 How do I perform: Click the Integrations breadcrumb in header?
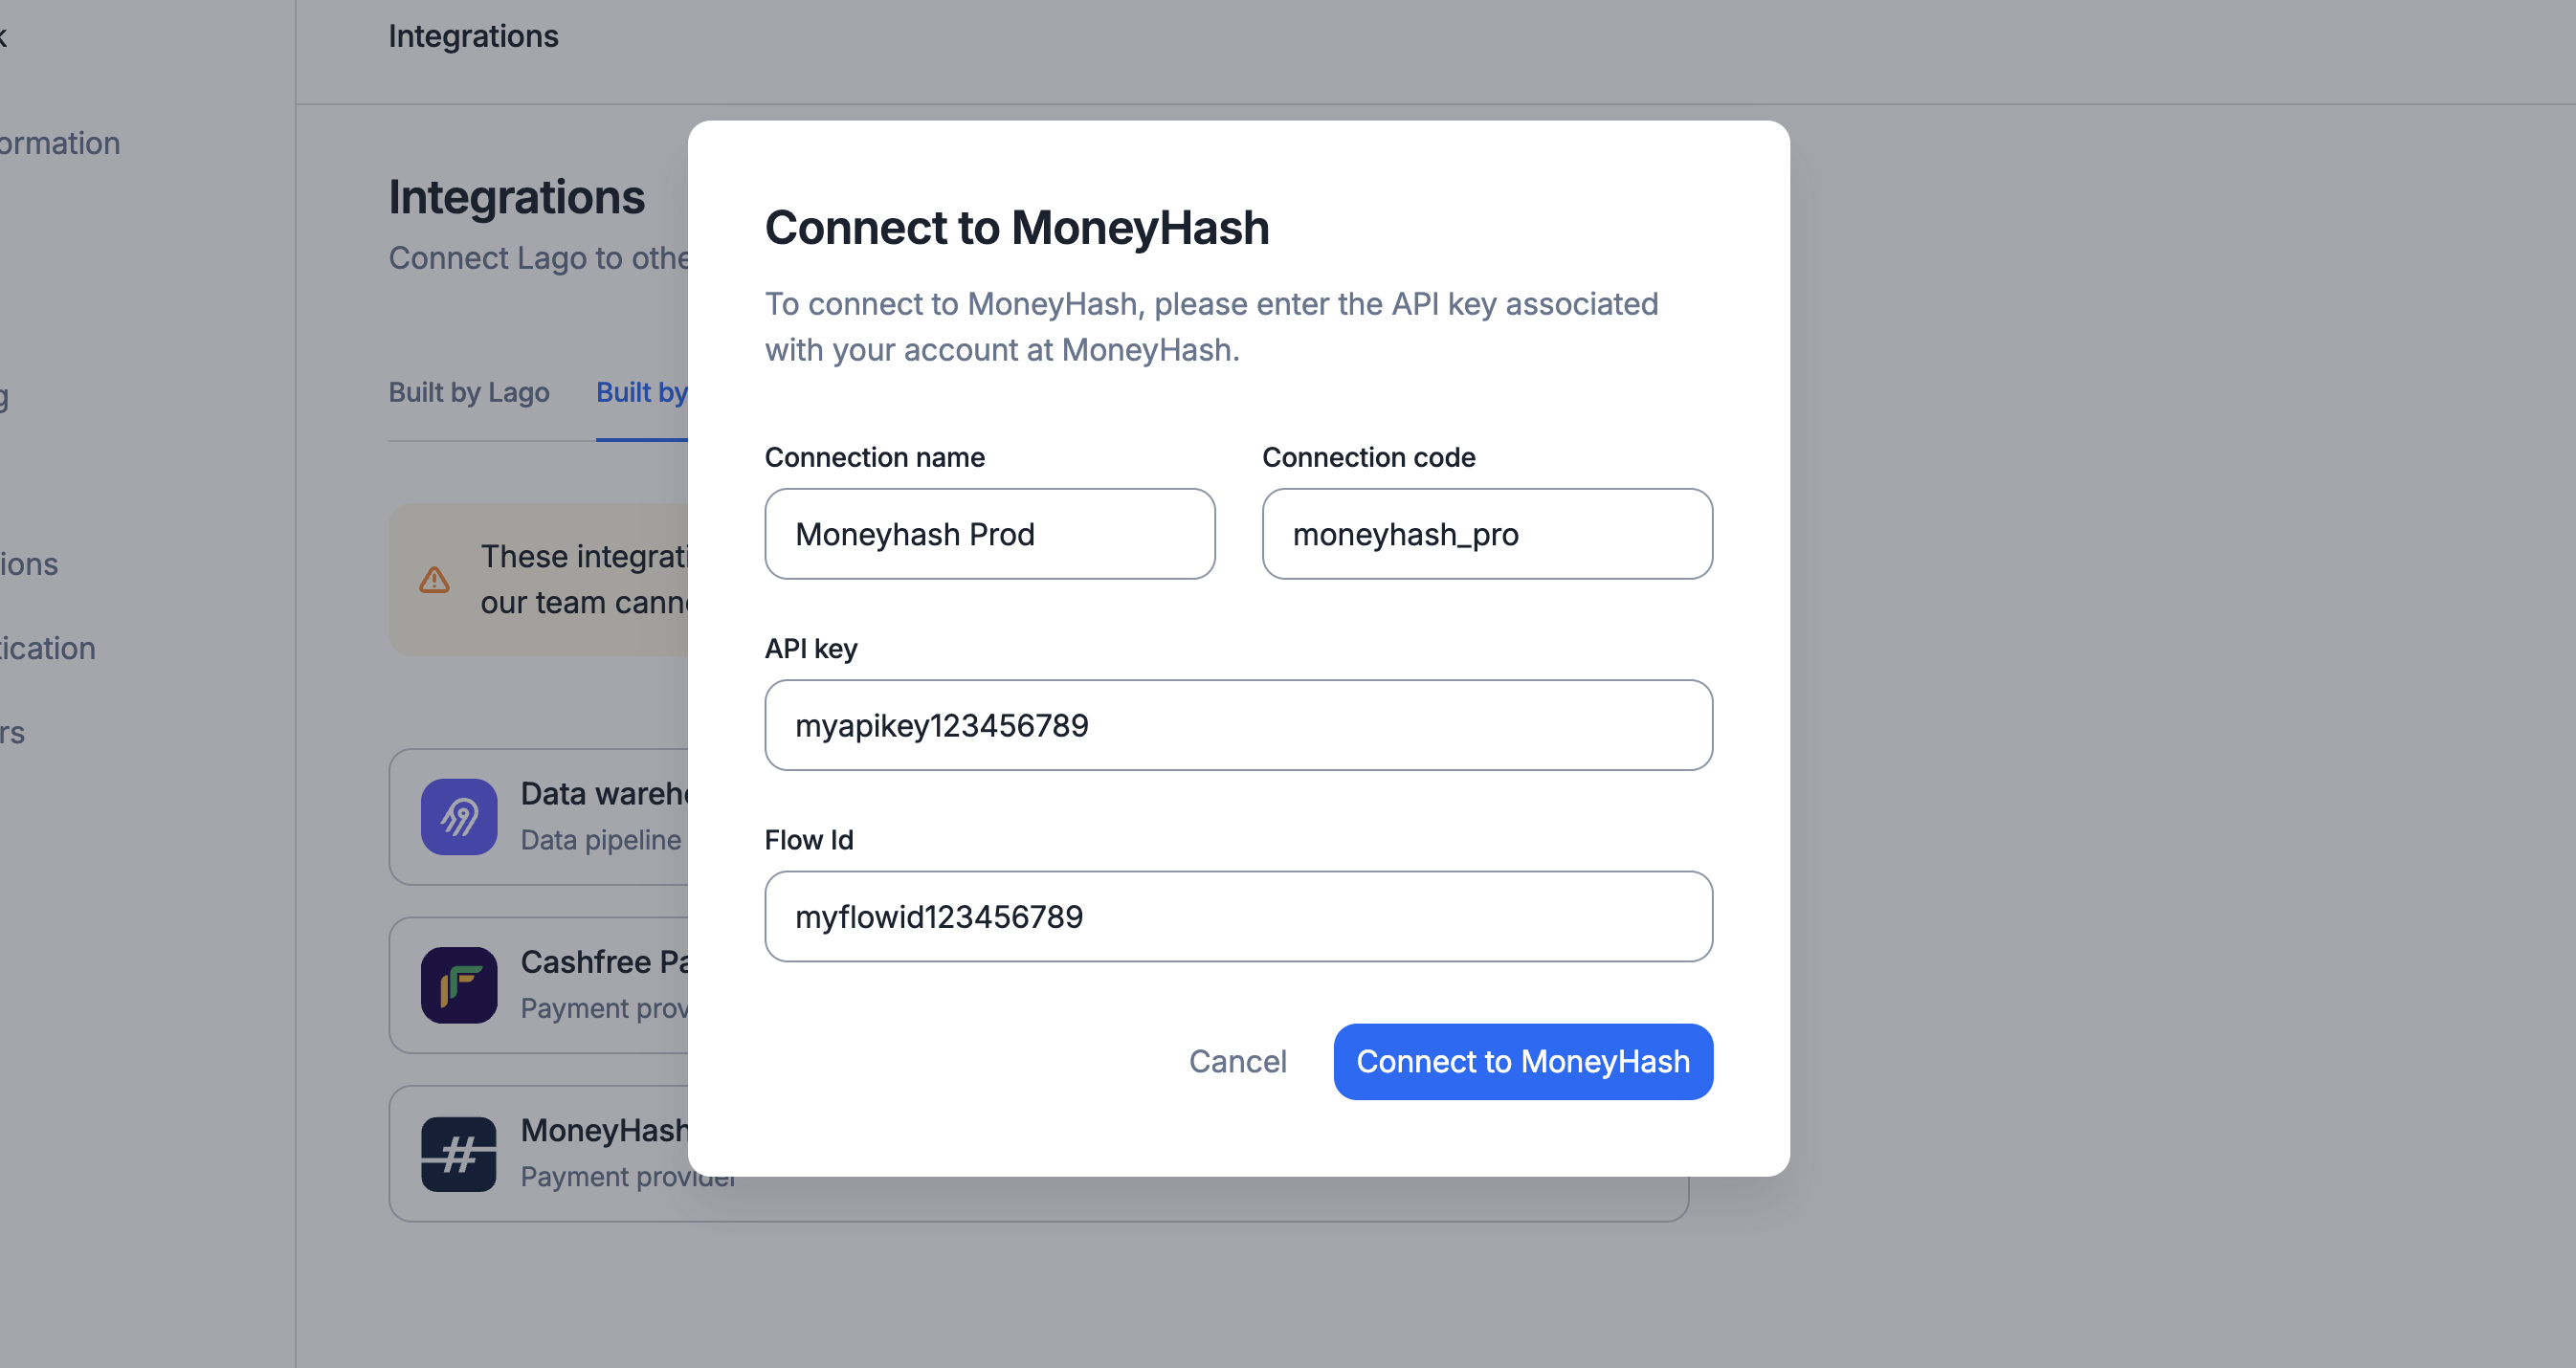pyautogui.click(x=473, y=36)
